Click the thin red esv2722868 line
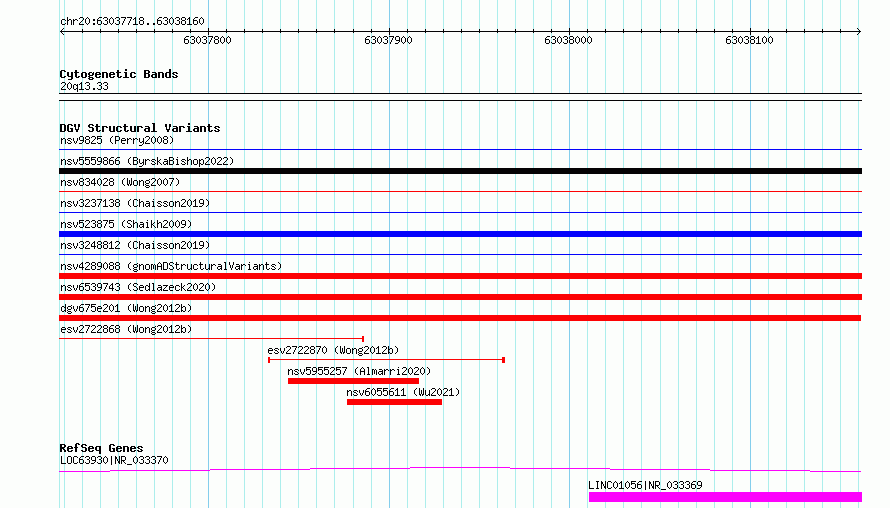Image resolution: width=890 pixels, height=508 pixels. point(211,339)
